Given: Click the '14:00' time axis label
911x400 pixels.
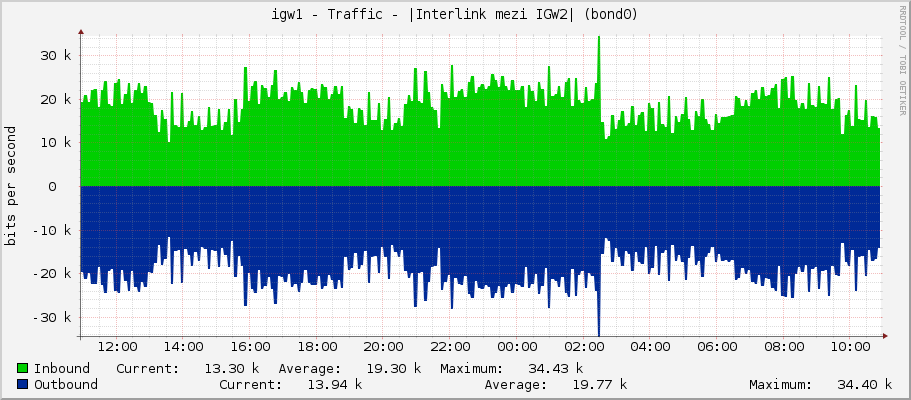Looking at the screenshot, I should click(185, 348).
